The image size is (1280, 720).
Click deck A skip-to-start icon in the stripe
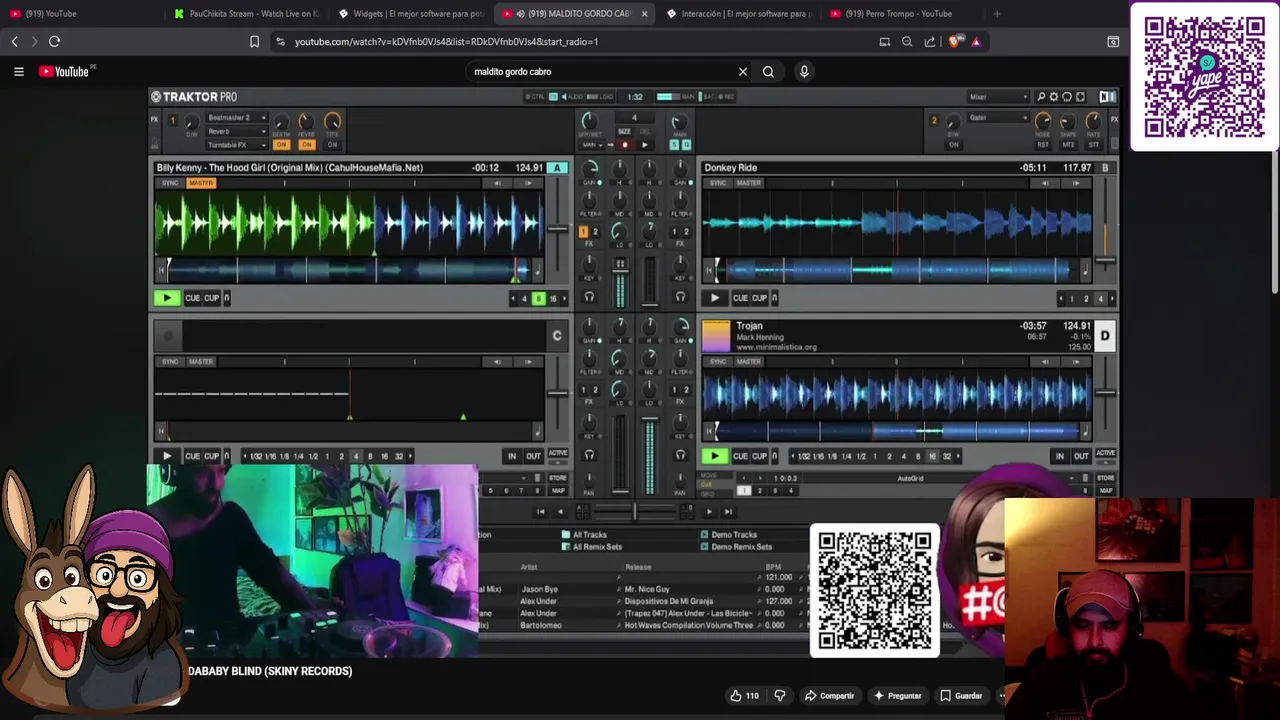(x=160, y=271)
